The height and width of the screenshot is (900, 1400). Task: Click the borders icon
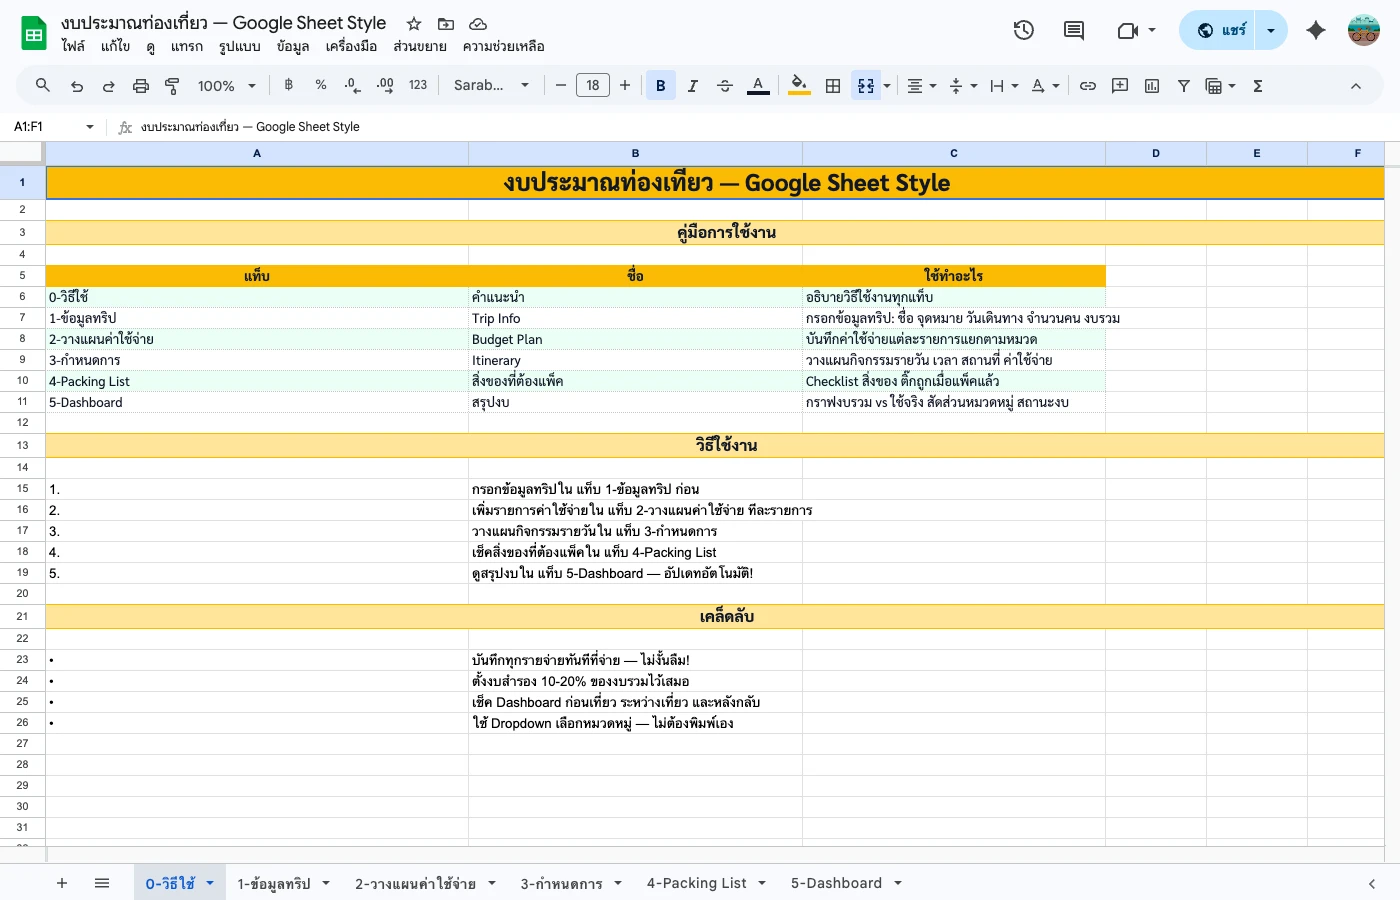pos(833,86)
